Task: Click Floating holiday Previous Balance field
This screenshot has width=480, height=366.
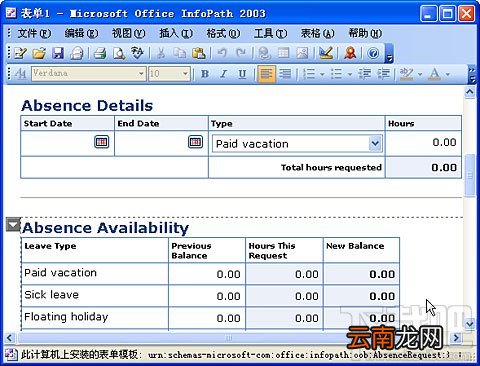Action: pyautogui.click(x=207, y=318)
